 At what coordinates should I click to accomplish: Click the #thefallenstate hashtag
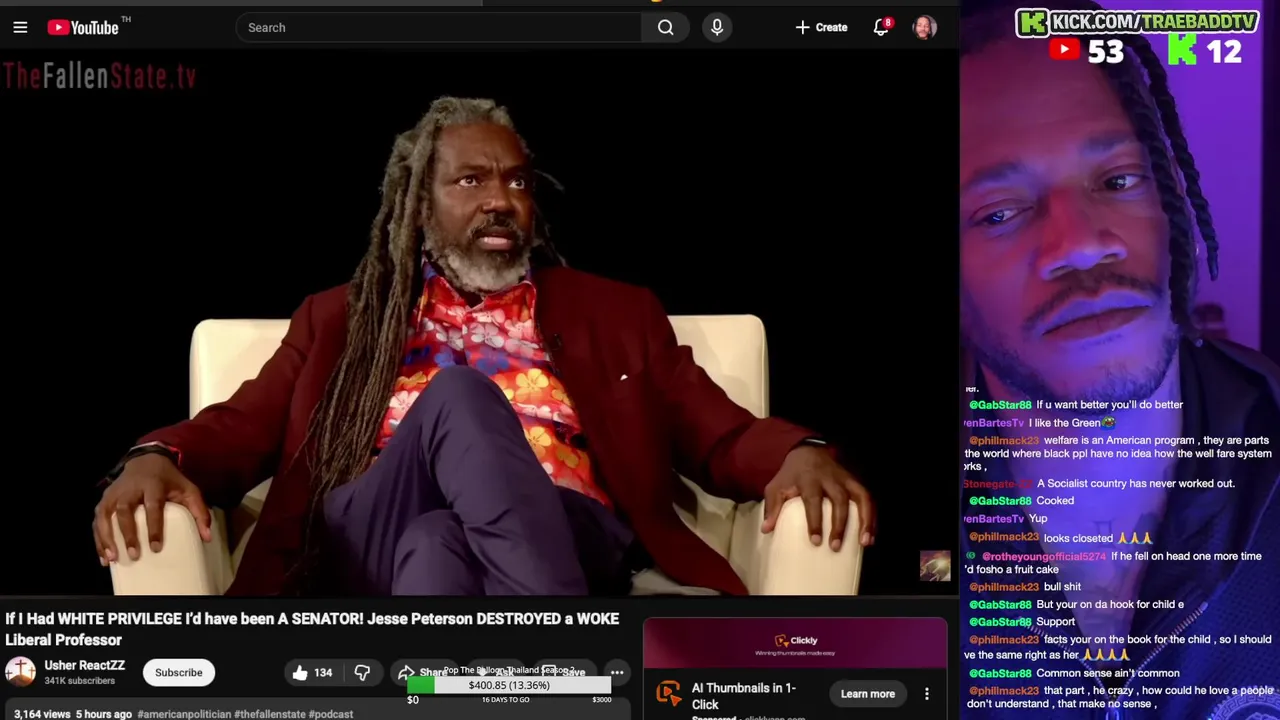(x=270, y=714)
